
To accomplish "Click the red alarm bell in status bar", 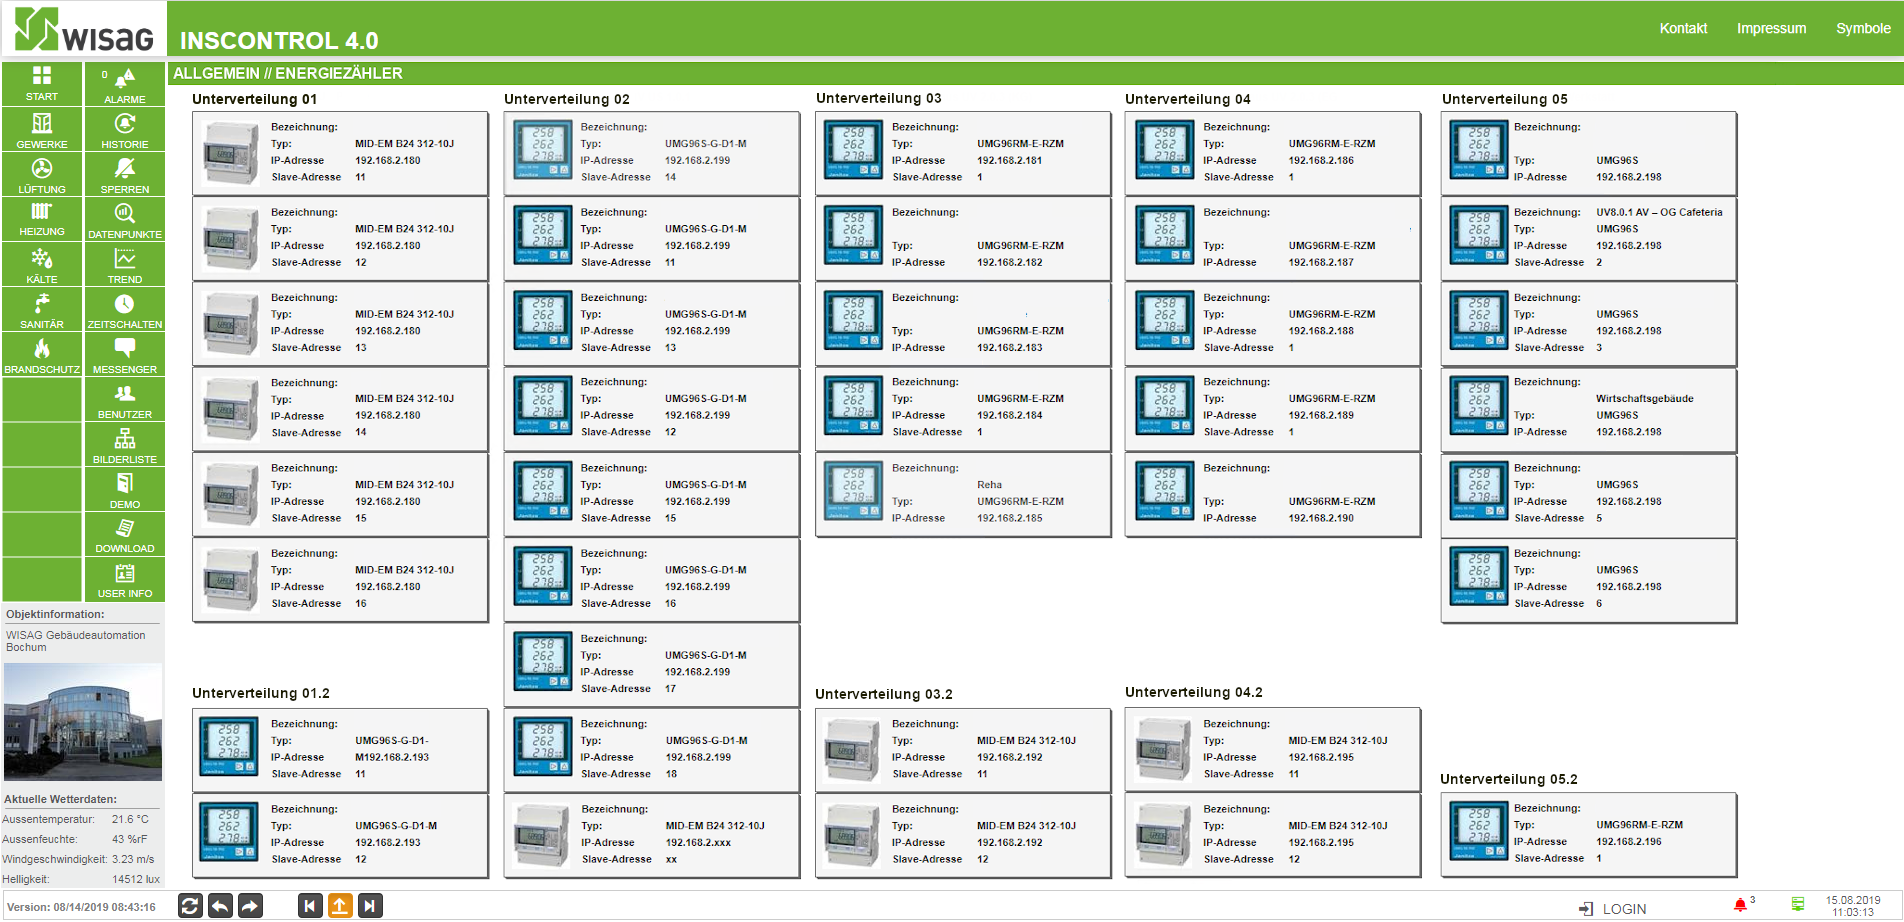I will [1740, 905].
